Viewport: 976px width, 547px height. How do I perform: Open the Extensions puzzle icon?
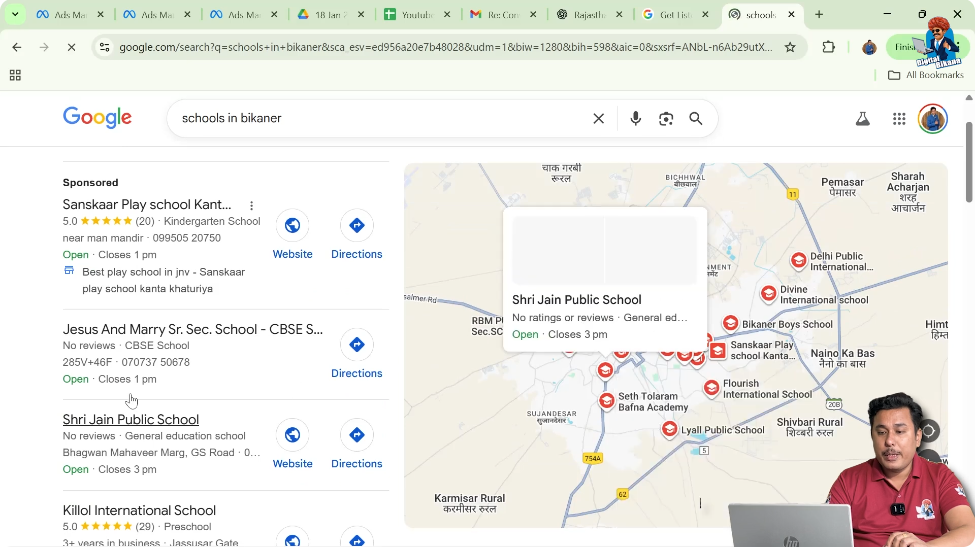(828, 47)
